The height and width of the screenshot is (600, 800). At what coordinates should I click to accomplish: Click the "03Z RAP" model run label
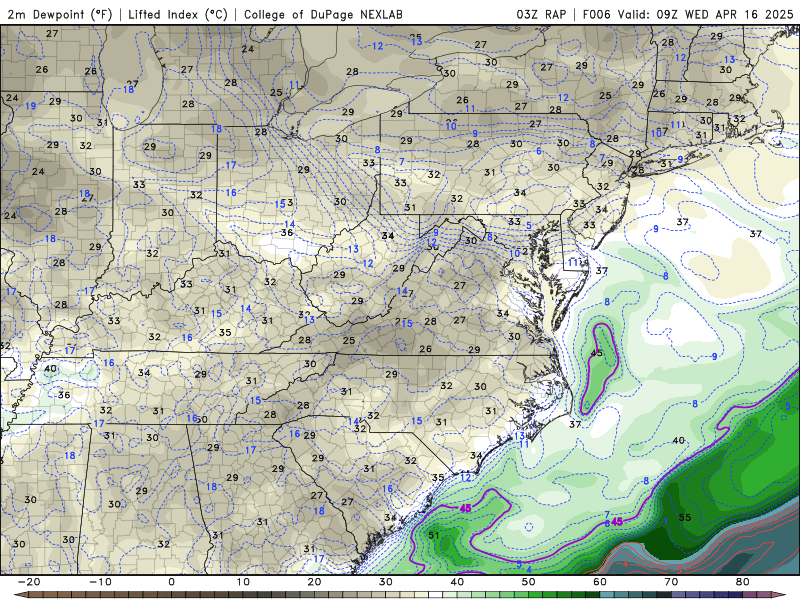tap(541, 14)
